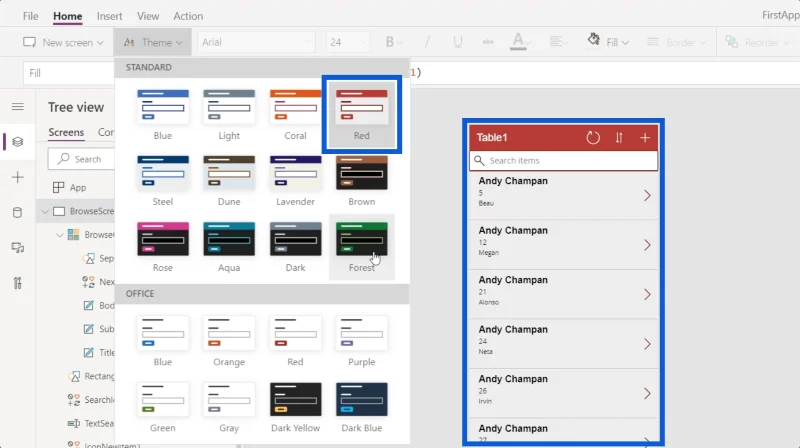Apply the Lavender theme
The width and height of the screenshot is (800, 448).
295,181
